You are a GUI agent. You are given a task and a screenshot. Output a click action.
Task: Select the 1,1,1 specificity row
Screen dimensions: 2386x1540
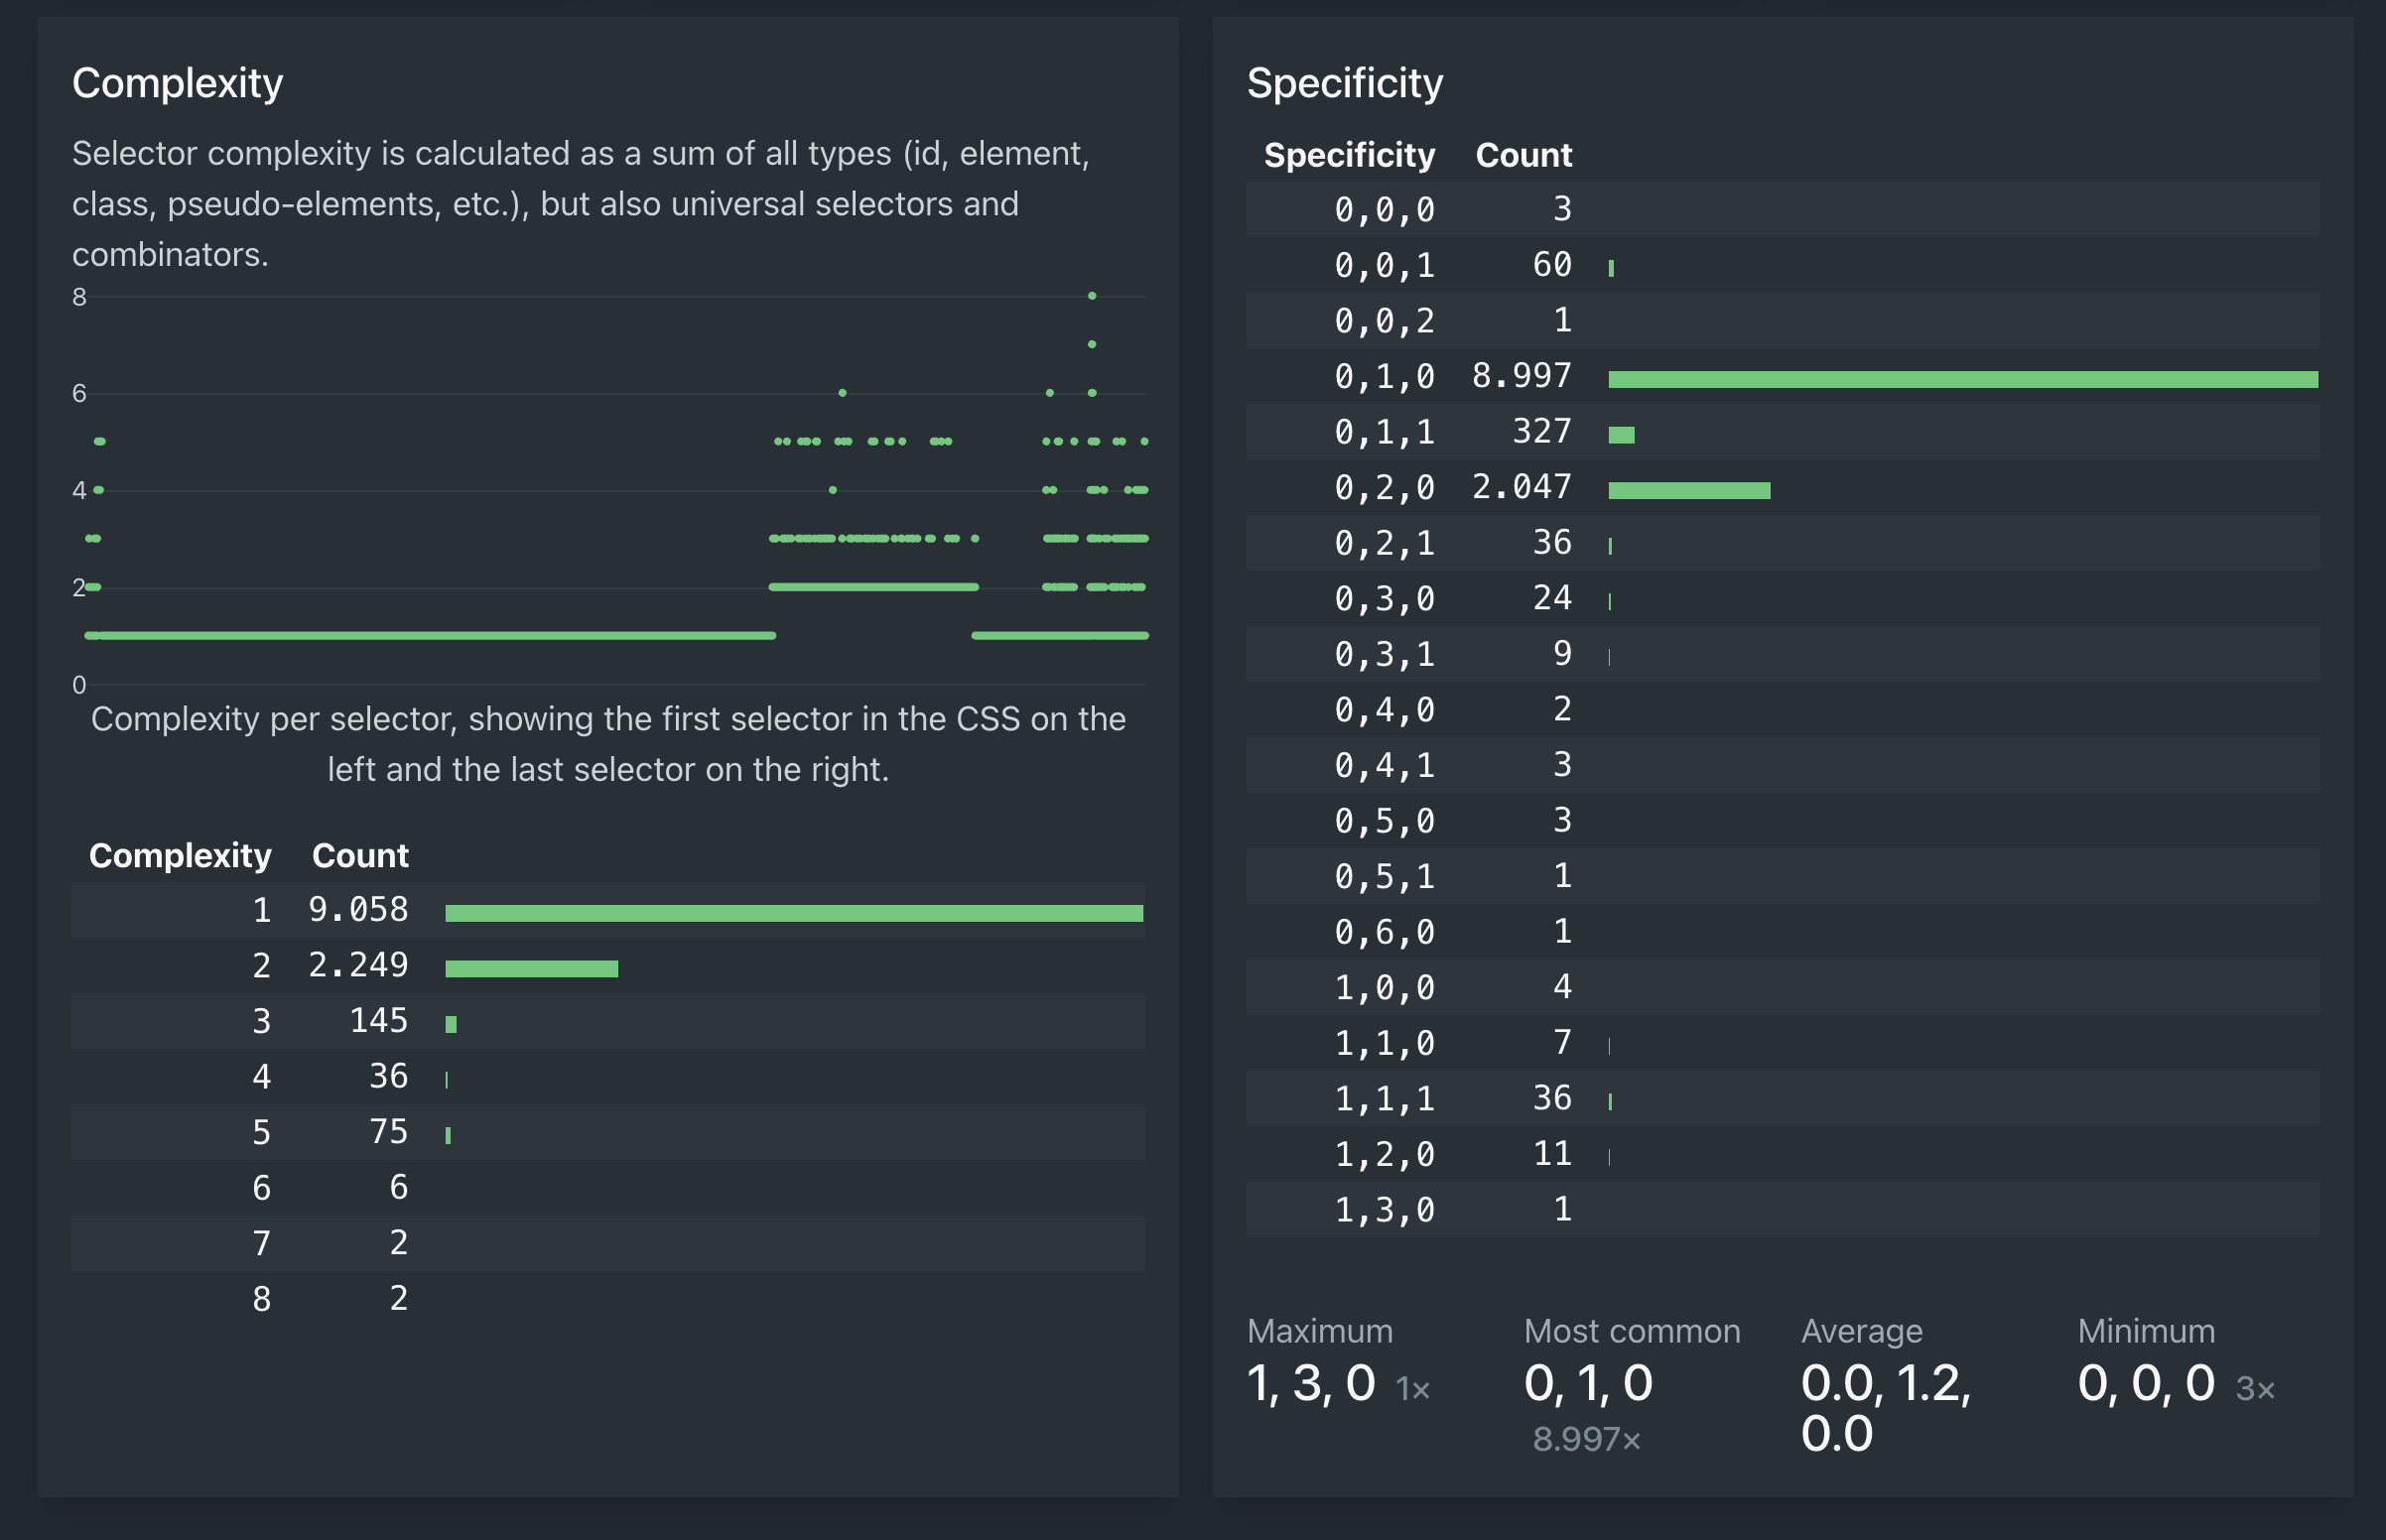tap(1384, 1099)
